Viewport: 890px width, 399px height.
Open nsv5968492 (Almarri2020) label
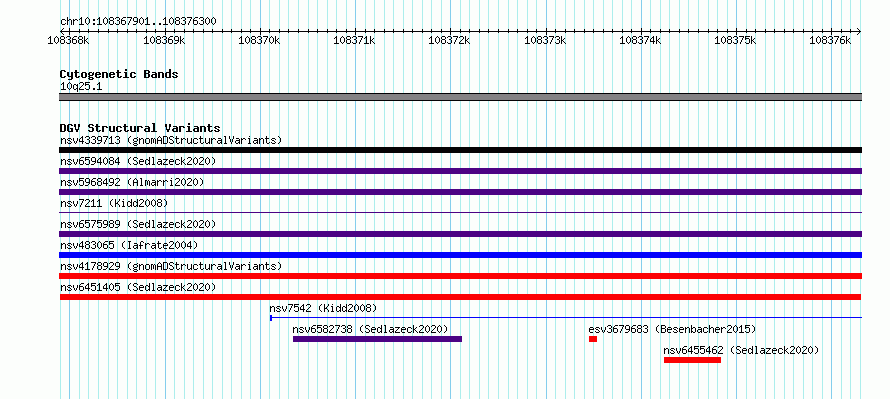[x=132, y=182]
